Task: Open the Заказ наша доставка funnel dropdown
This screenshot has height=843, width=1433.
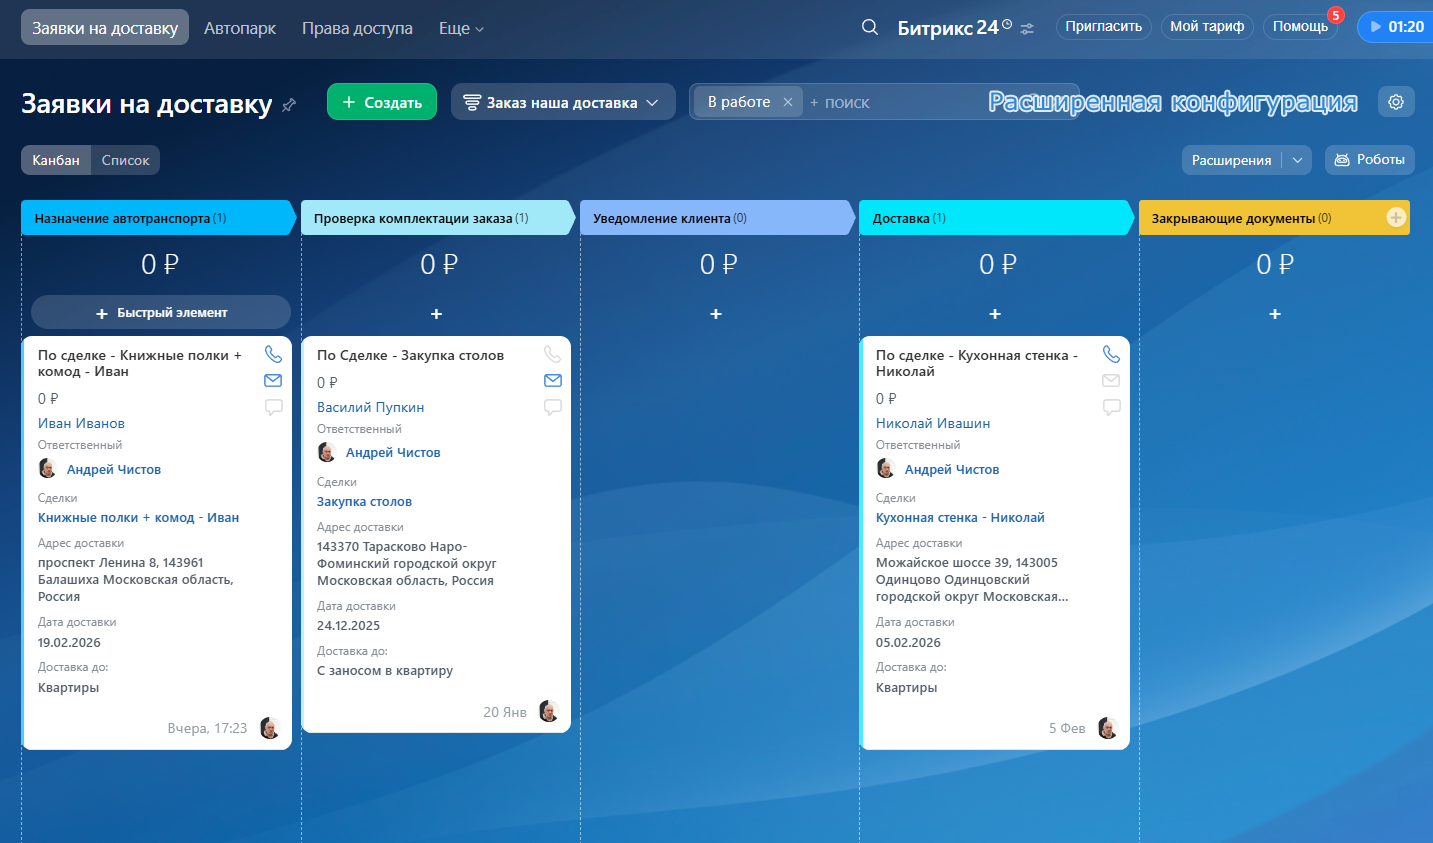Action: pos(563,102)
